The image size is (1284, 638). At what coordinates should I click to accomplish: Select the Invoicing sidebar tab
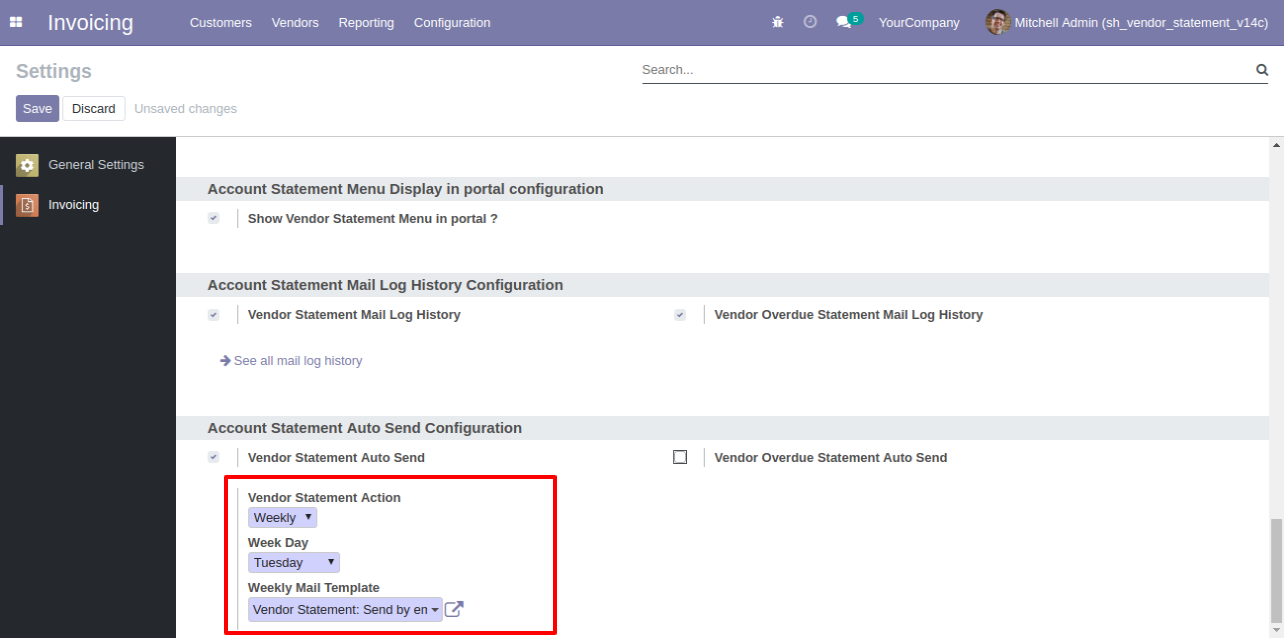pyautogui.click(x=88, y=205)
